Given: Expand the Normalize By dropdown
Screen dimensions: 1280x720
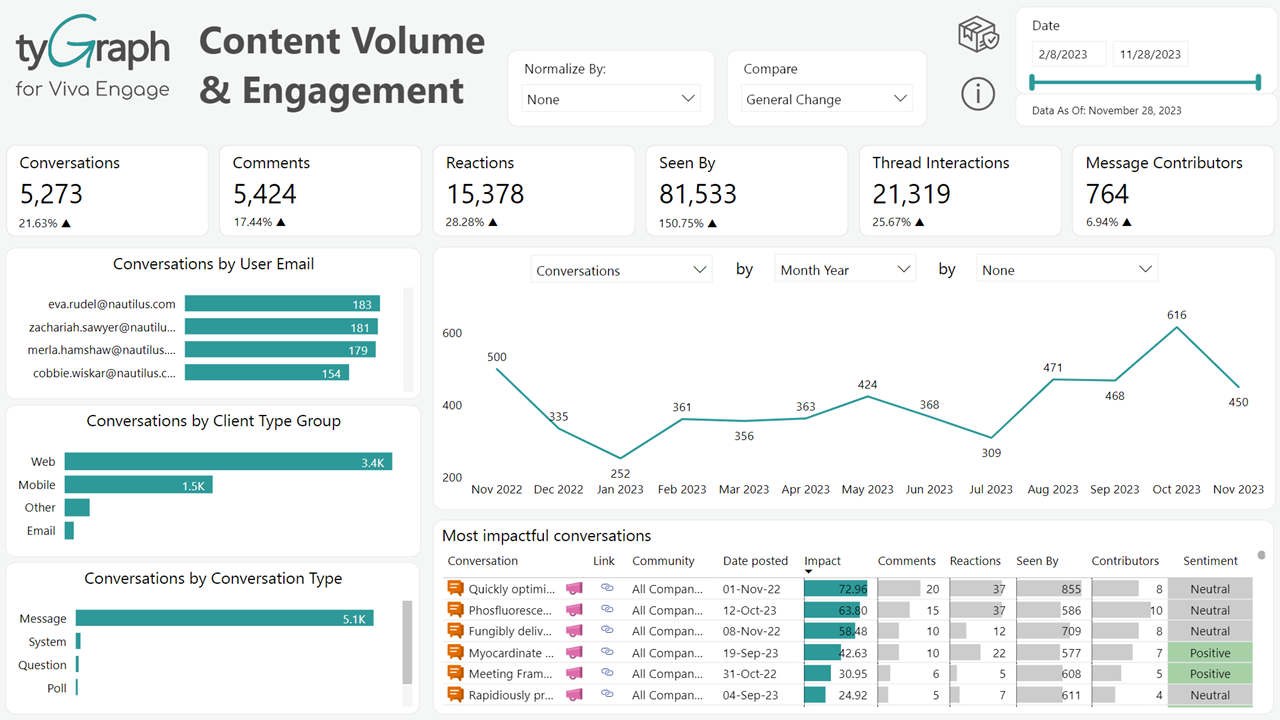Looking at the screenshot, I should [x=611, y=99].
